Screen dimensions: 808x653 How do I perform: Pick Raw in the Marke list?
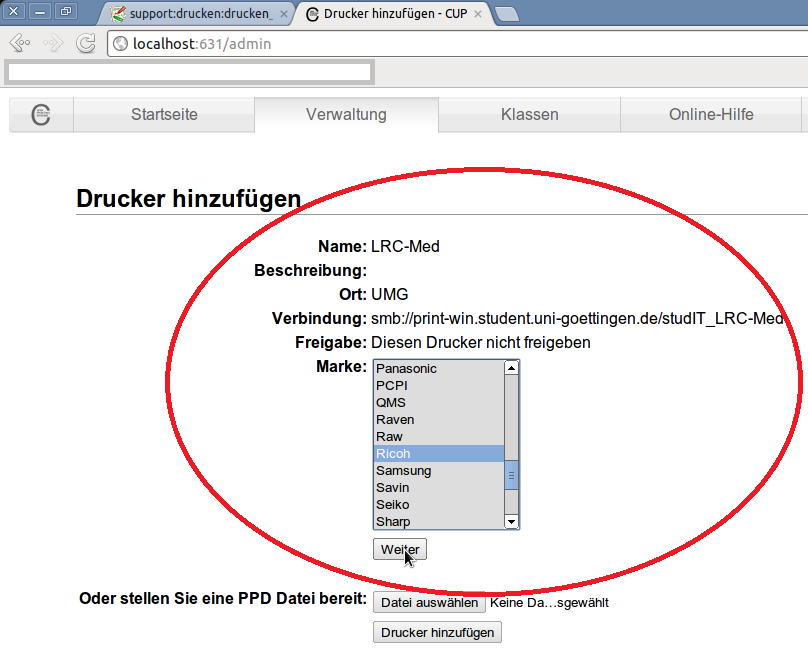(x=439, y=437)
